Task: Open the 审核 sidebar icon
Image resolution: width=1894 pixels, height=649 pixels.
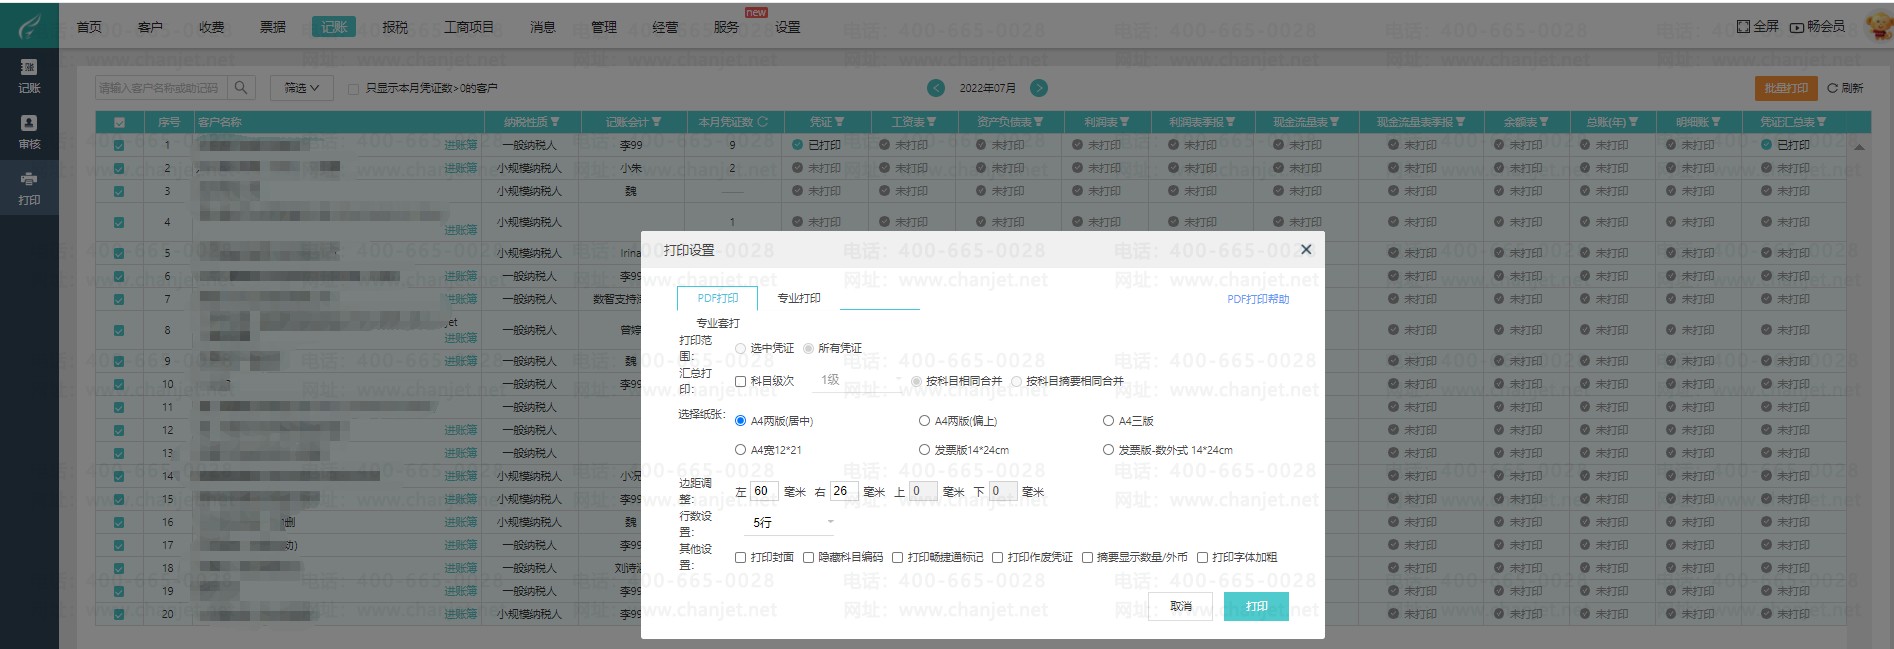Action: (x=29, y=123)
